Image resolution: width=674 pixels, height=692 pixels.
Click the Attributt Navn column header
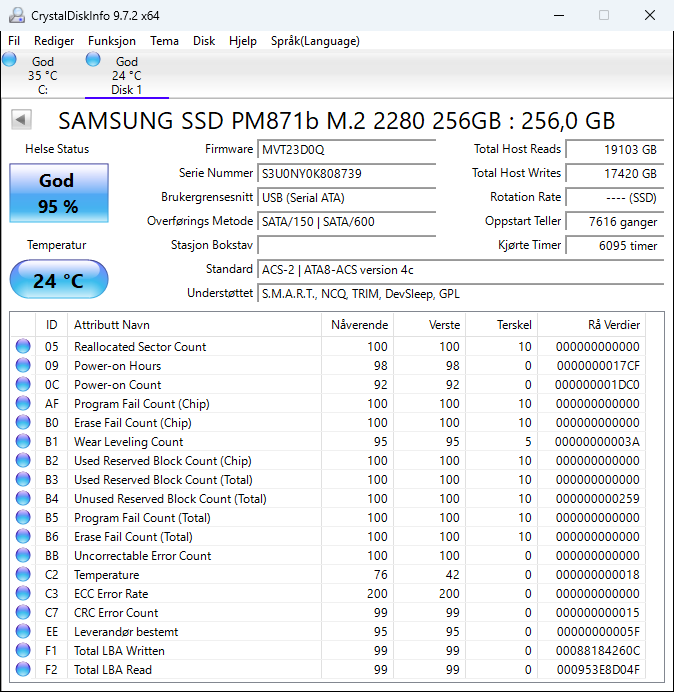[194, 325]
